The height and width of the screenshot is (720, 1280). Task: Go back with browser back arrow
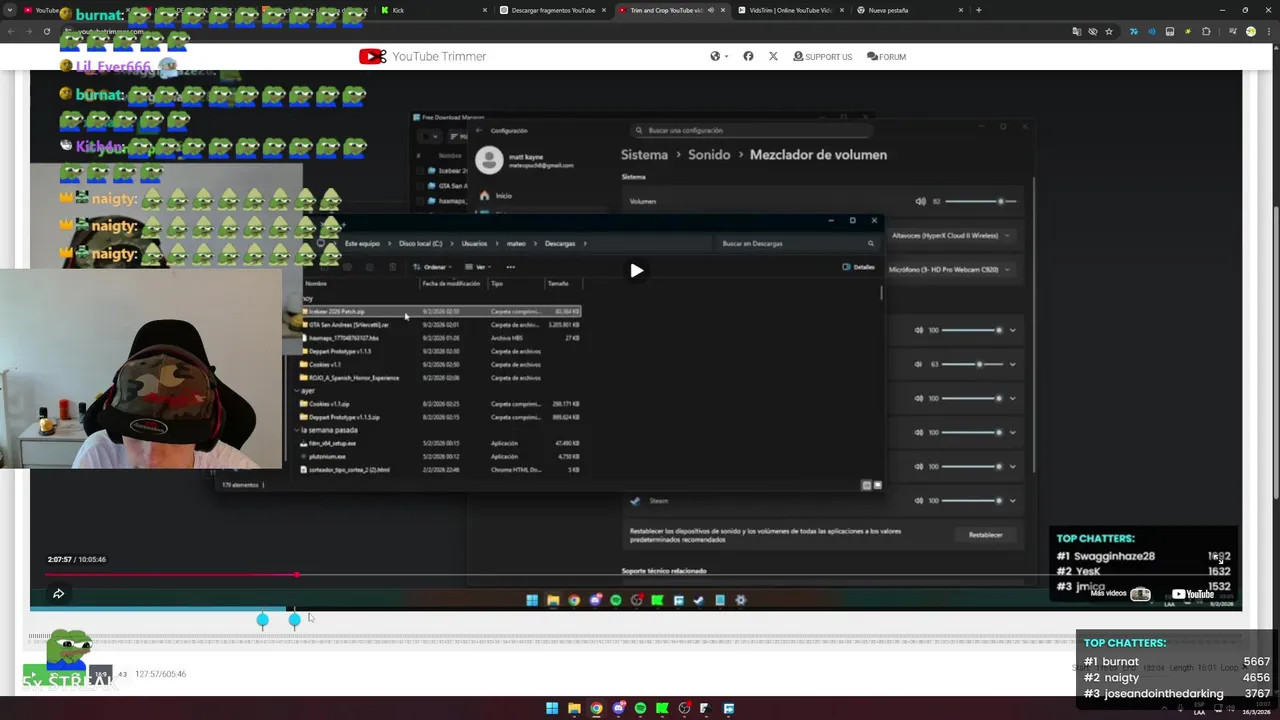click(x=10, y=31)
